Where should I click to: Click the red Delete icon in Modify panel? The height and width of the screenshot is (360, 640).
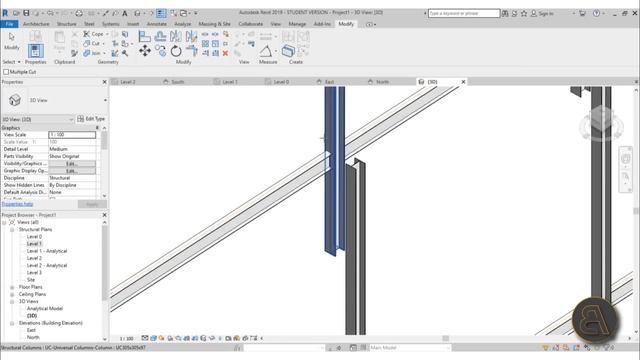225,53
